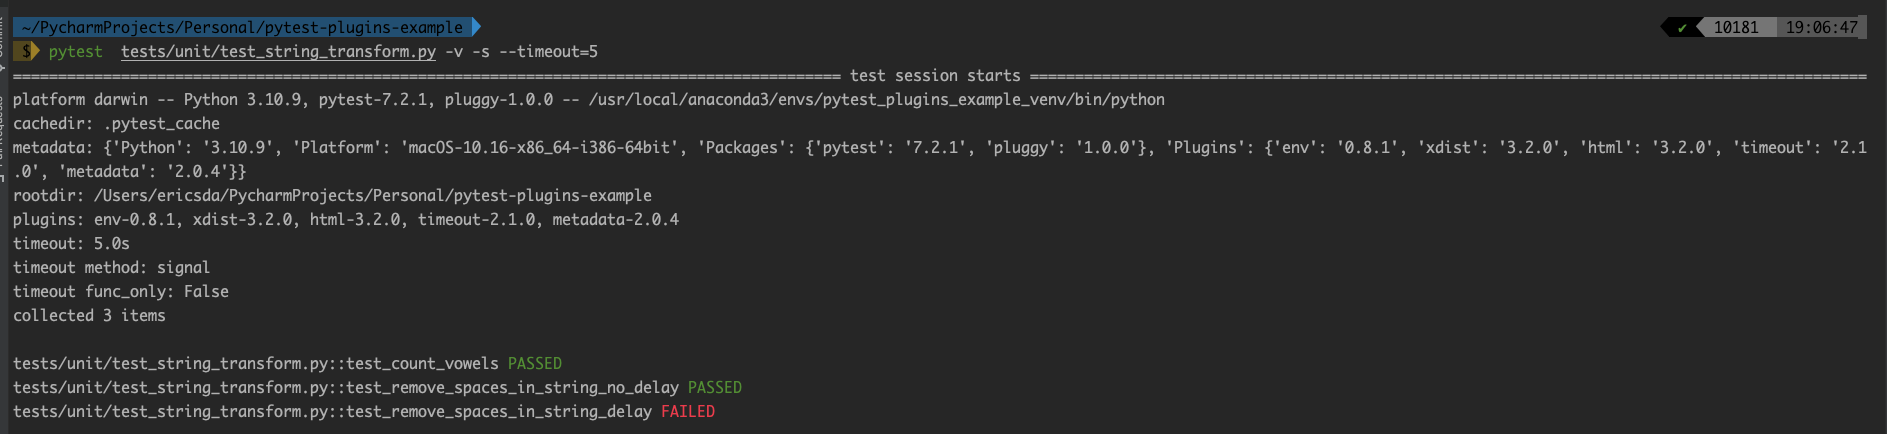The image size is (1887, 434).
Task: Click the rootdir /Users/ericsda path line
Action: tap(332, 195)
